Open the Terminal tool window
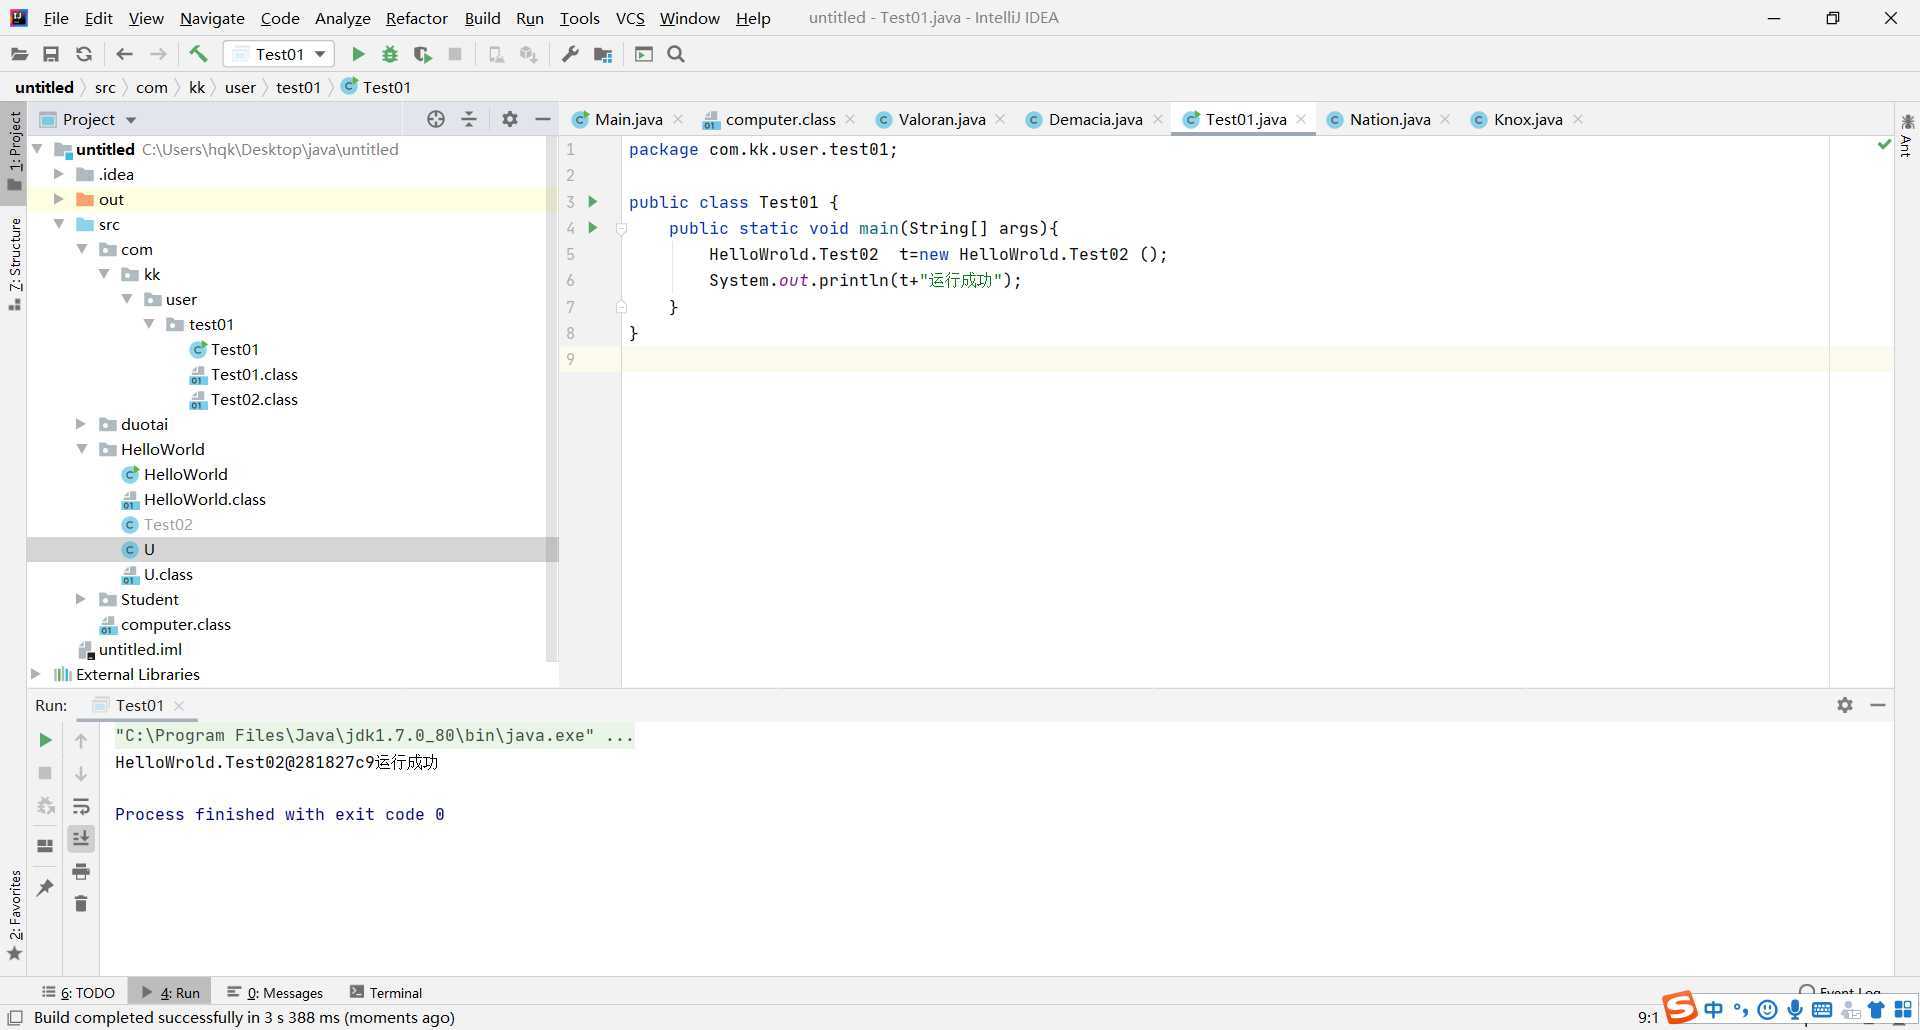1920x1030 pixels. 386,992
